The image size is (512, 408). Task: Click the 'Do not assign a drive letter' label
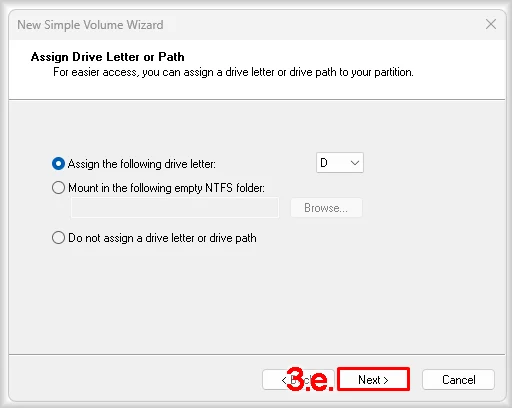pyautogui.click(x=162, y=238)
